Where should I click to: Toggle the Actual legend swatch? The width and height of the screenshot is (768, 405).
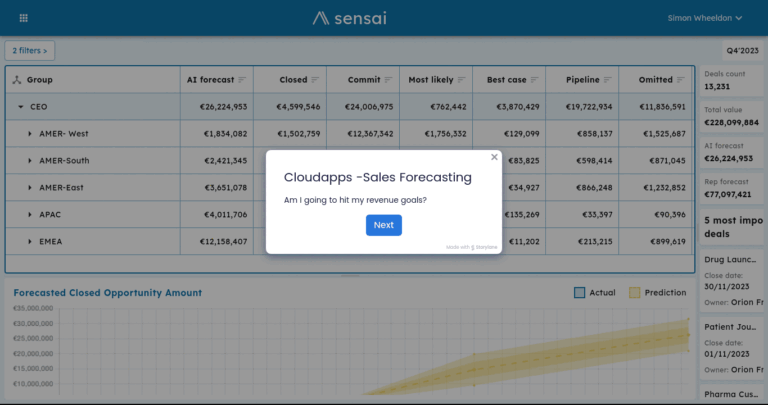579,293
